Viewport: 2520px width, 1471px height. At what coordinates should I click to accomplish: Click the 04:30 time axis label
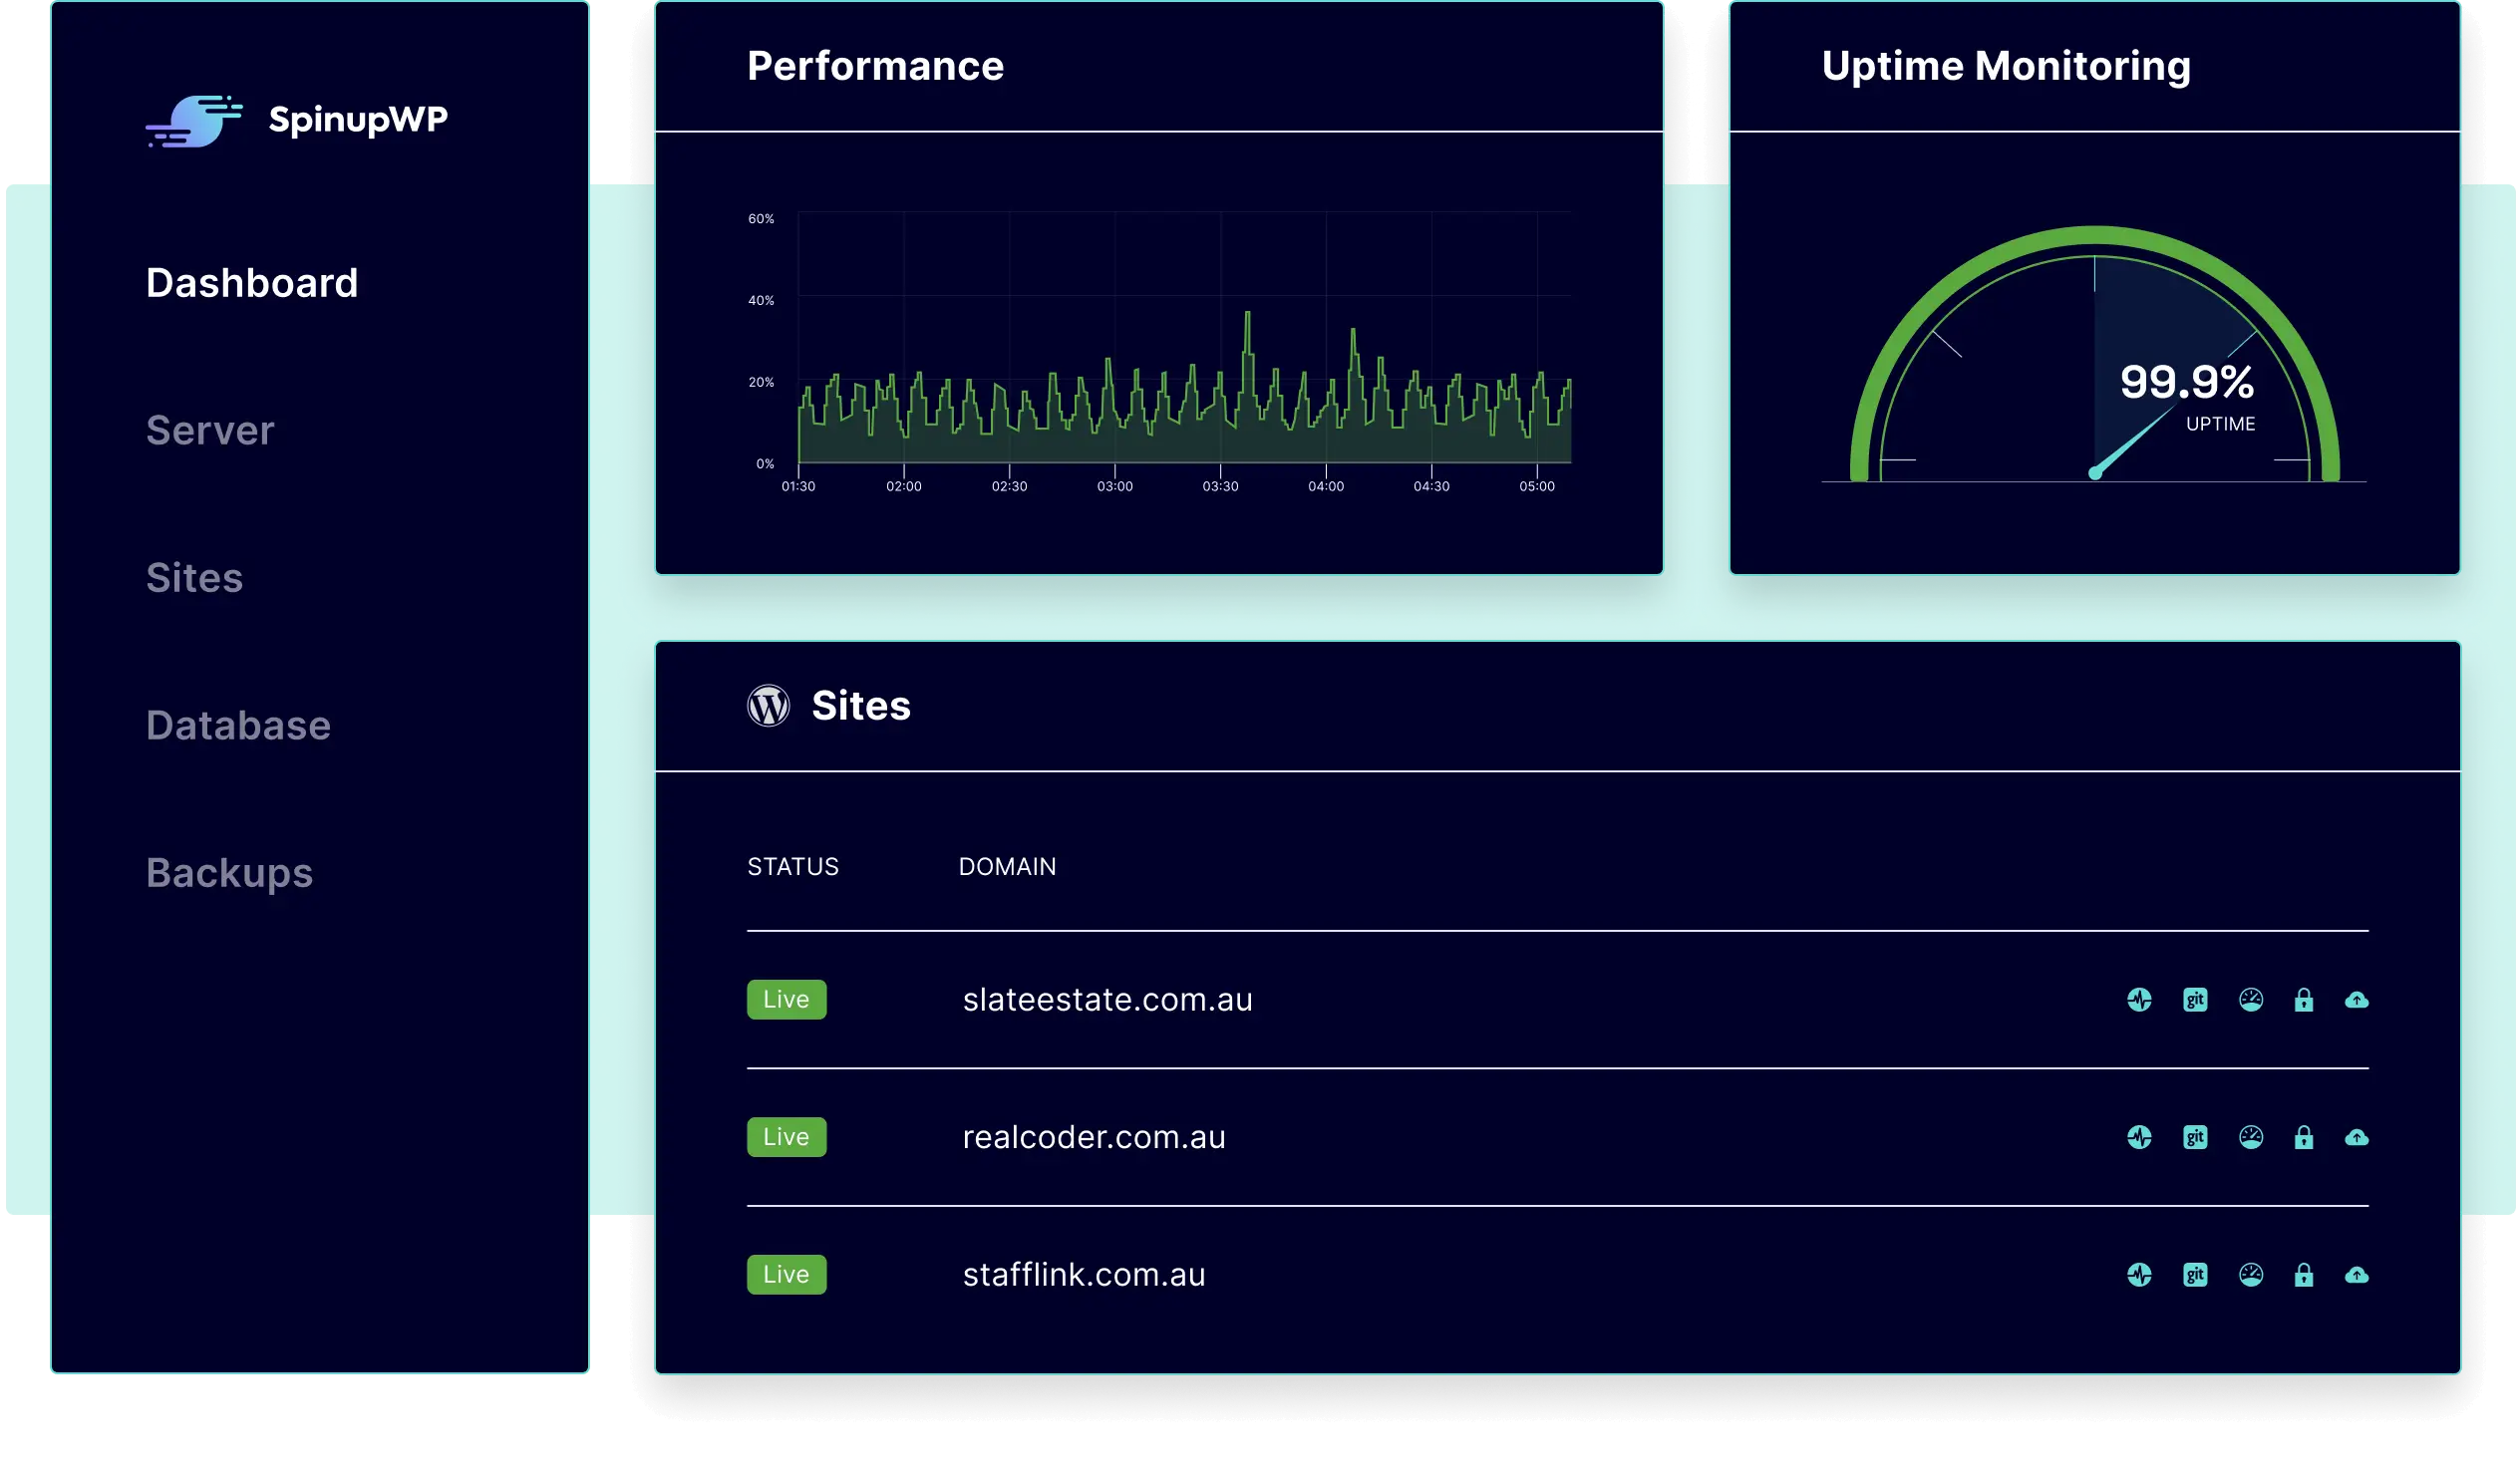pyautogui.click(x=1431, y=487)
